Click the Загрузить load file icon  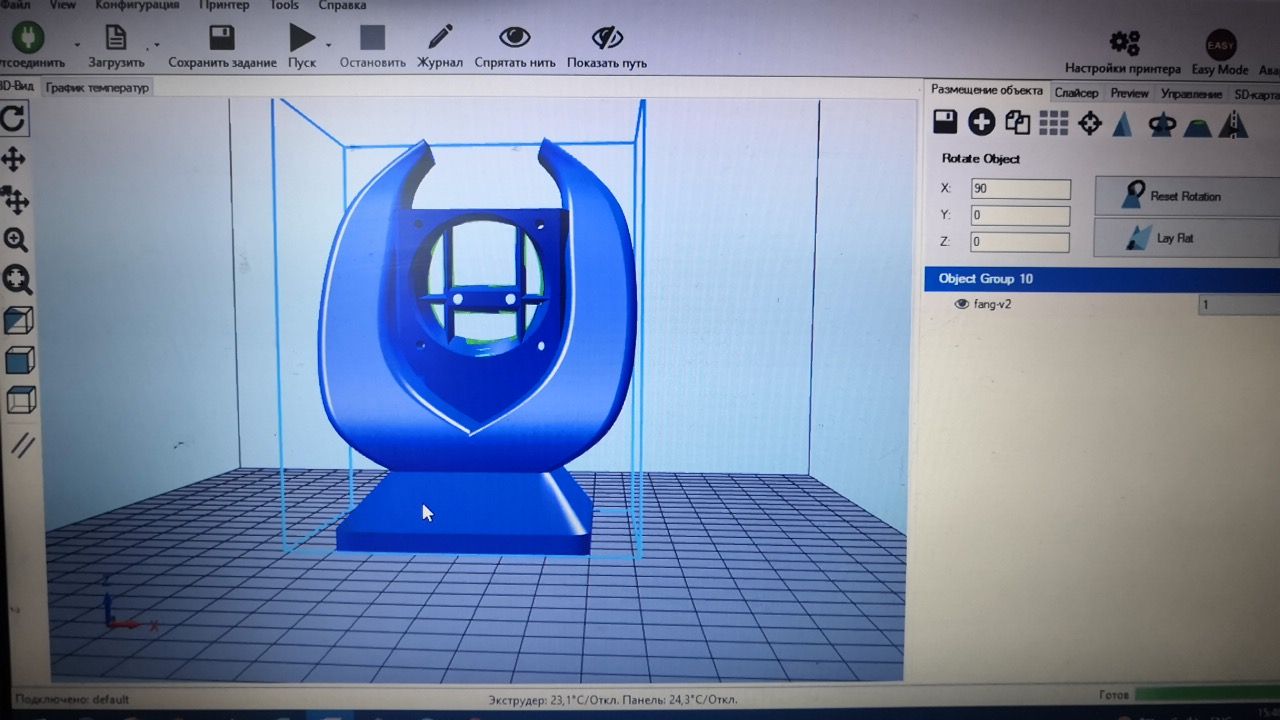117,38
